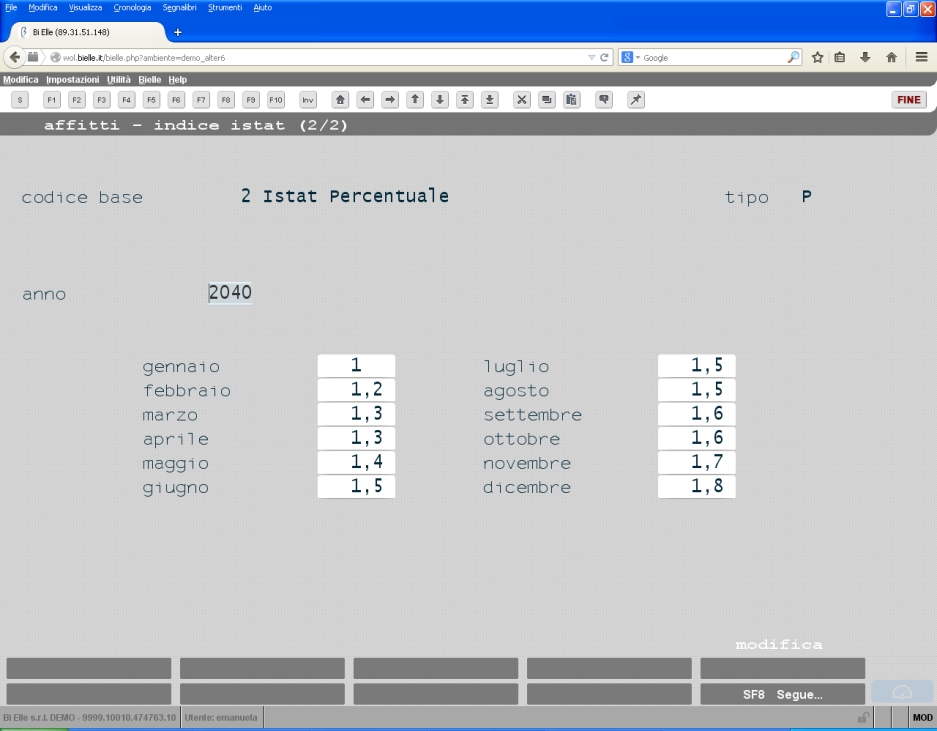Image resolution: width=937 pixels, height=731 pixels.
Task: Click the Inv (enter) toolbar button
Action: point(308,100)
